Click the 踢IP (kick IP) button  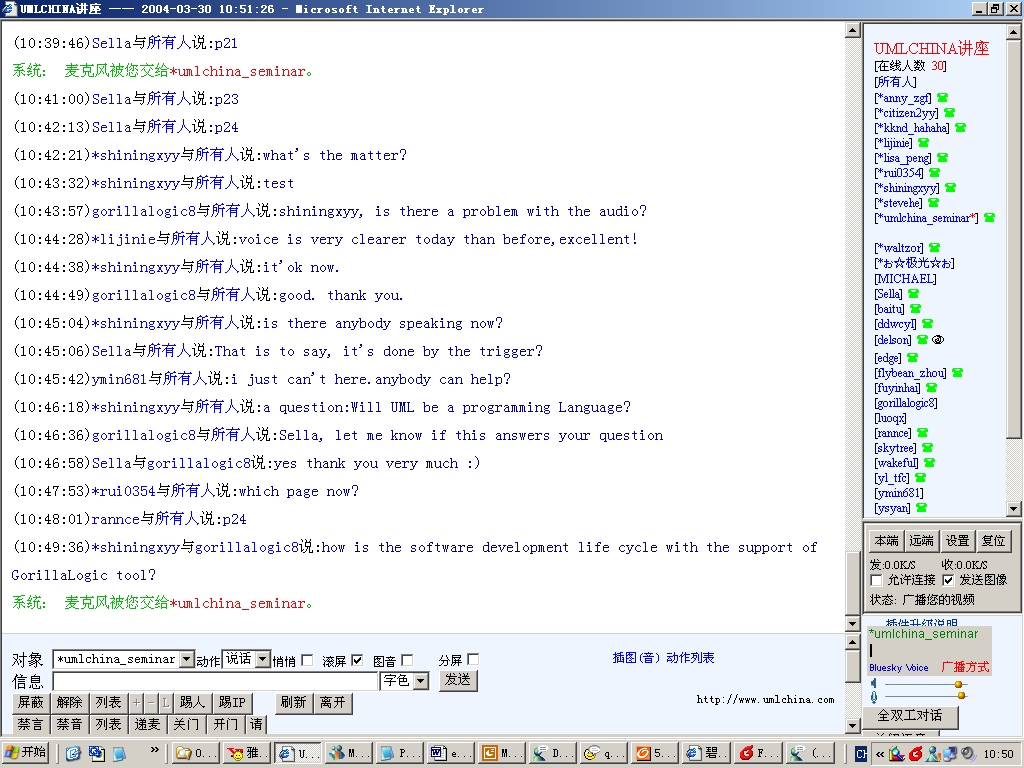click(x=232, y=703)
